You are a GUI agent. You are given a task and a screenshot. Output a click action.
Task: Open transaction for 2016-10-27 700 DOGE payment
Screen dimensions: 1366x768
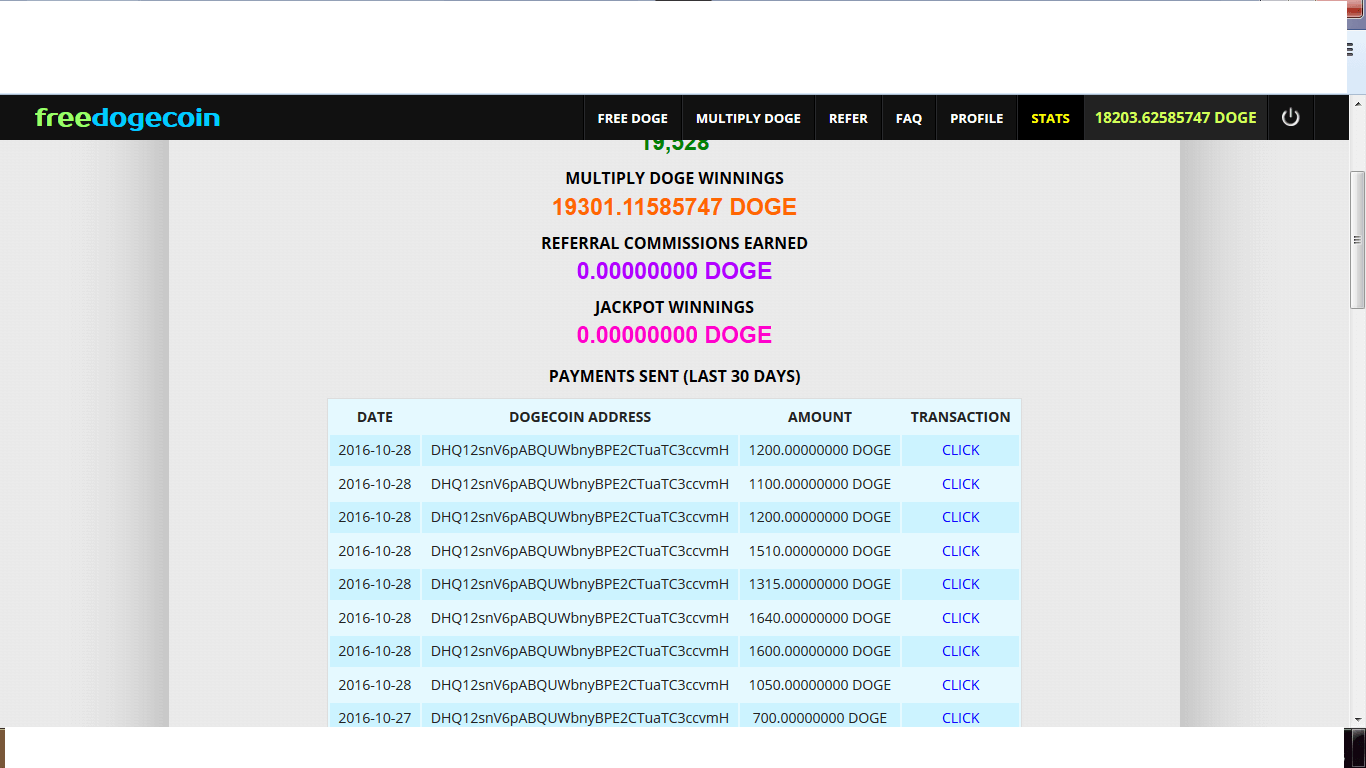point(960,718)
